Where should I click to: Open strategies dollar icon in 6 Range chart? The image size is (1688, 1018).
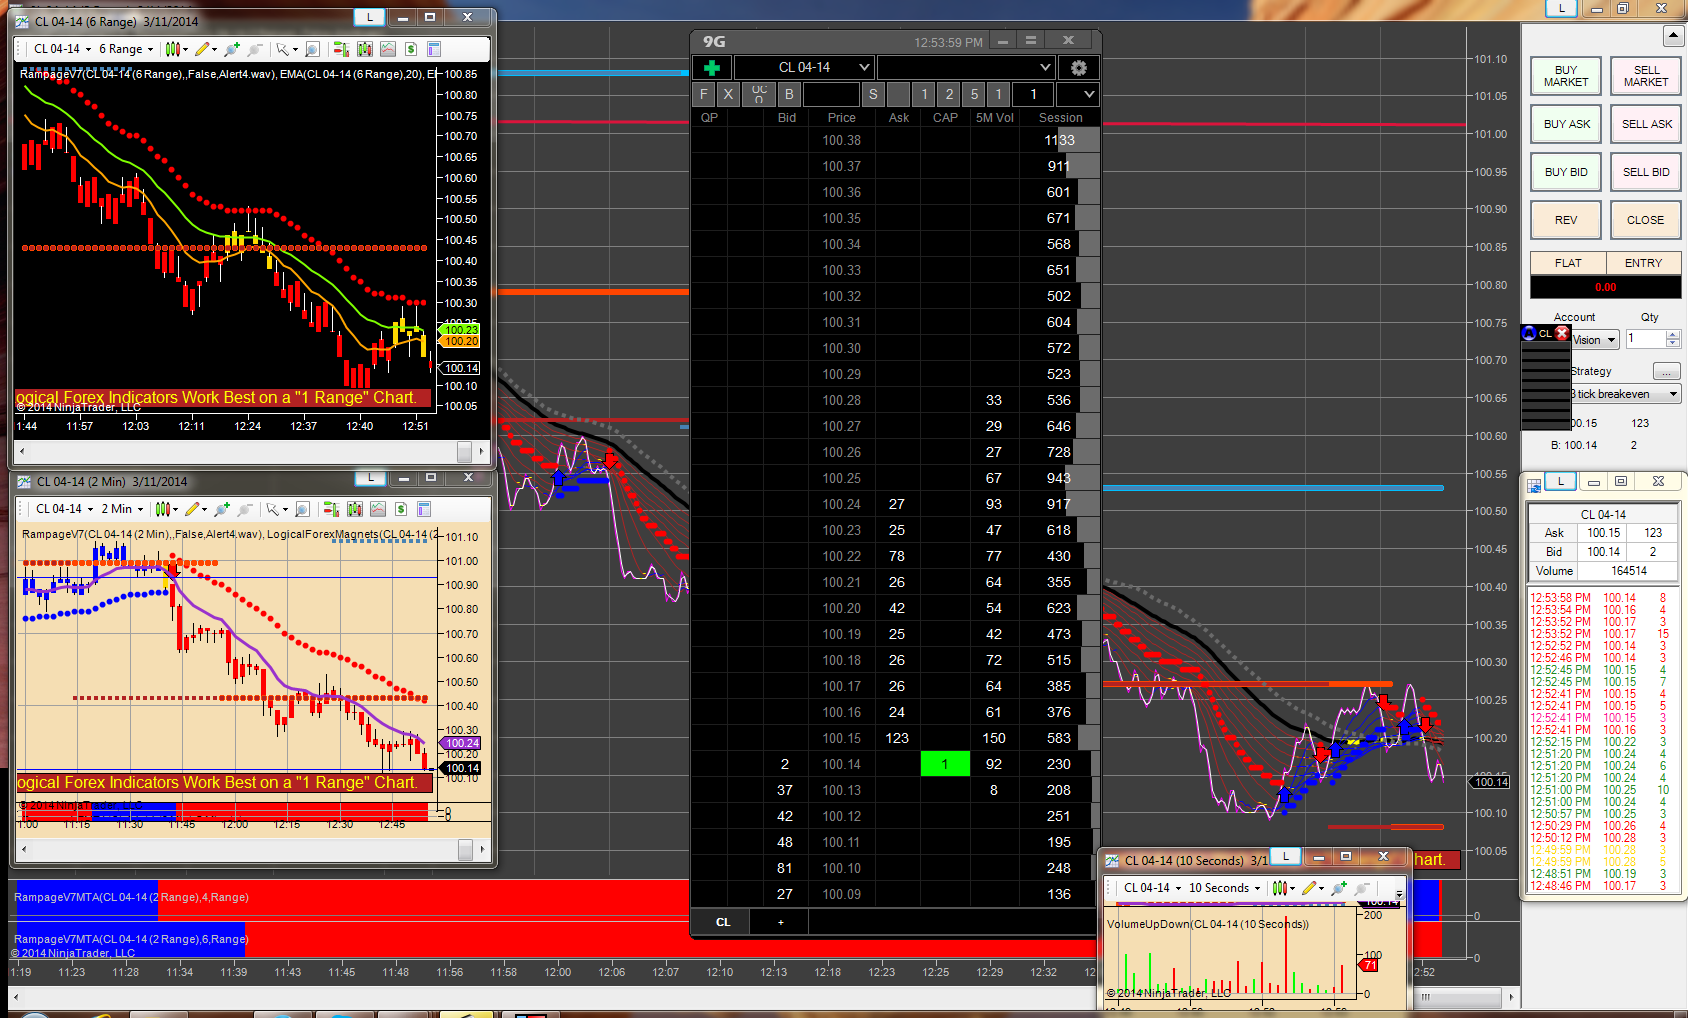pos(410,49)
